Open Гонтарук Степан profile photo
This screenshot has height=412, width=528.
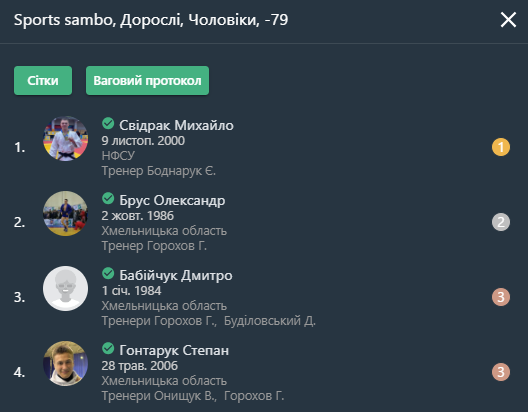(x=65, y=364)
